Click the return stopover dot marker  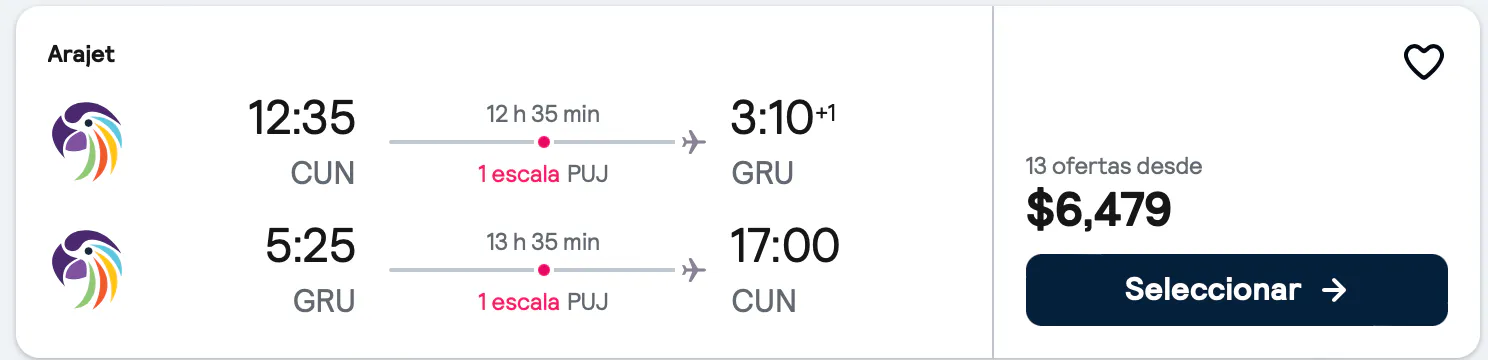tap(543, 270)
